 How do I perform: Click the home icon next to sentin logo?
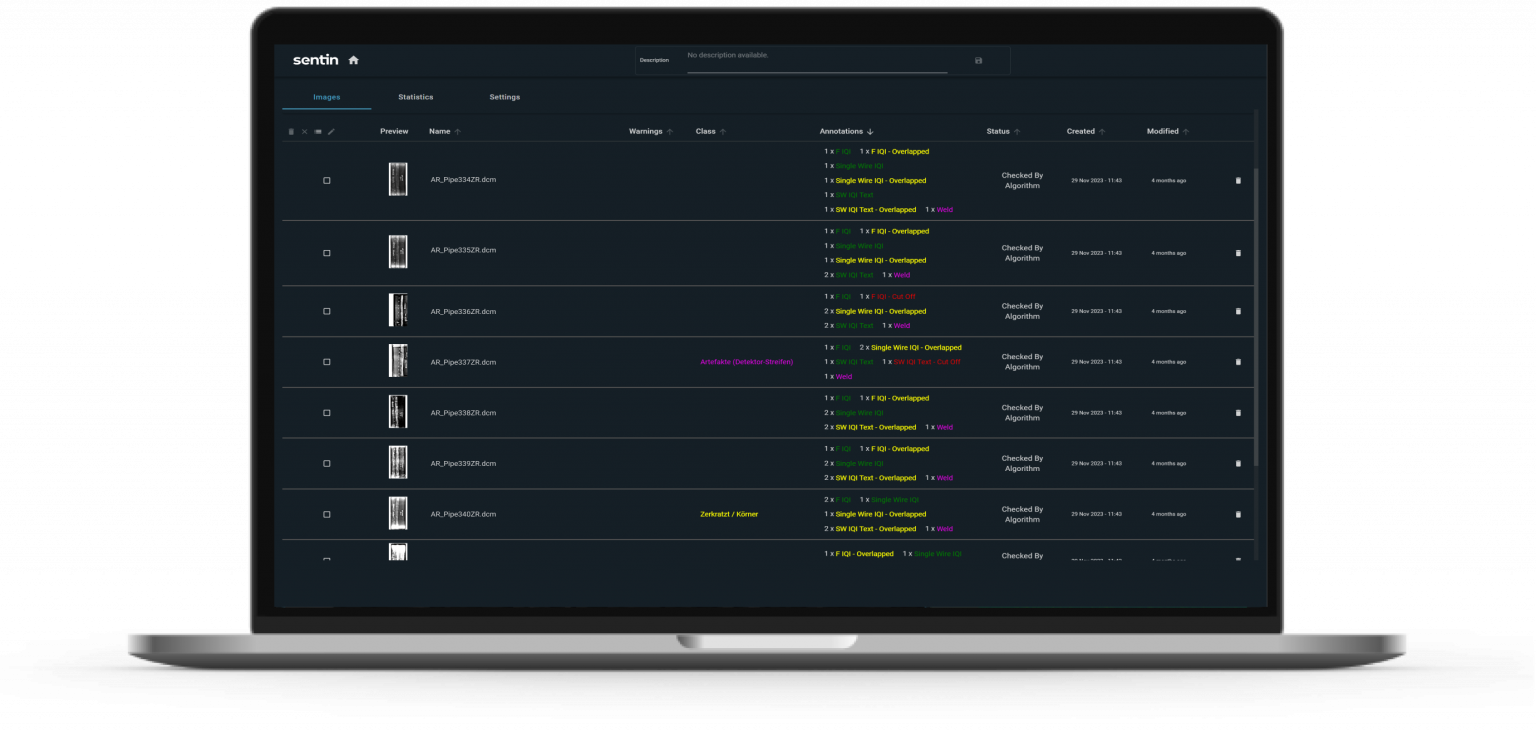tap(353, 60)
